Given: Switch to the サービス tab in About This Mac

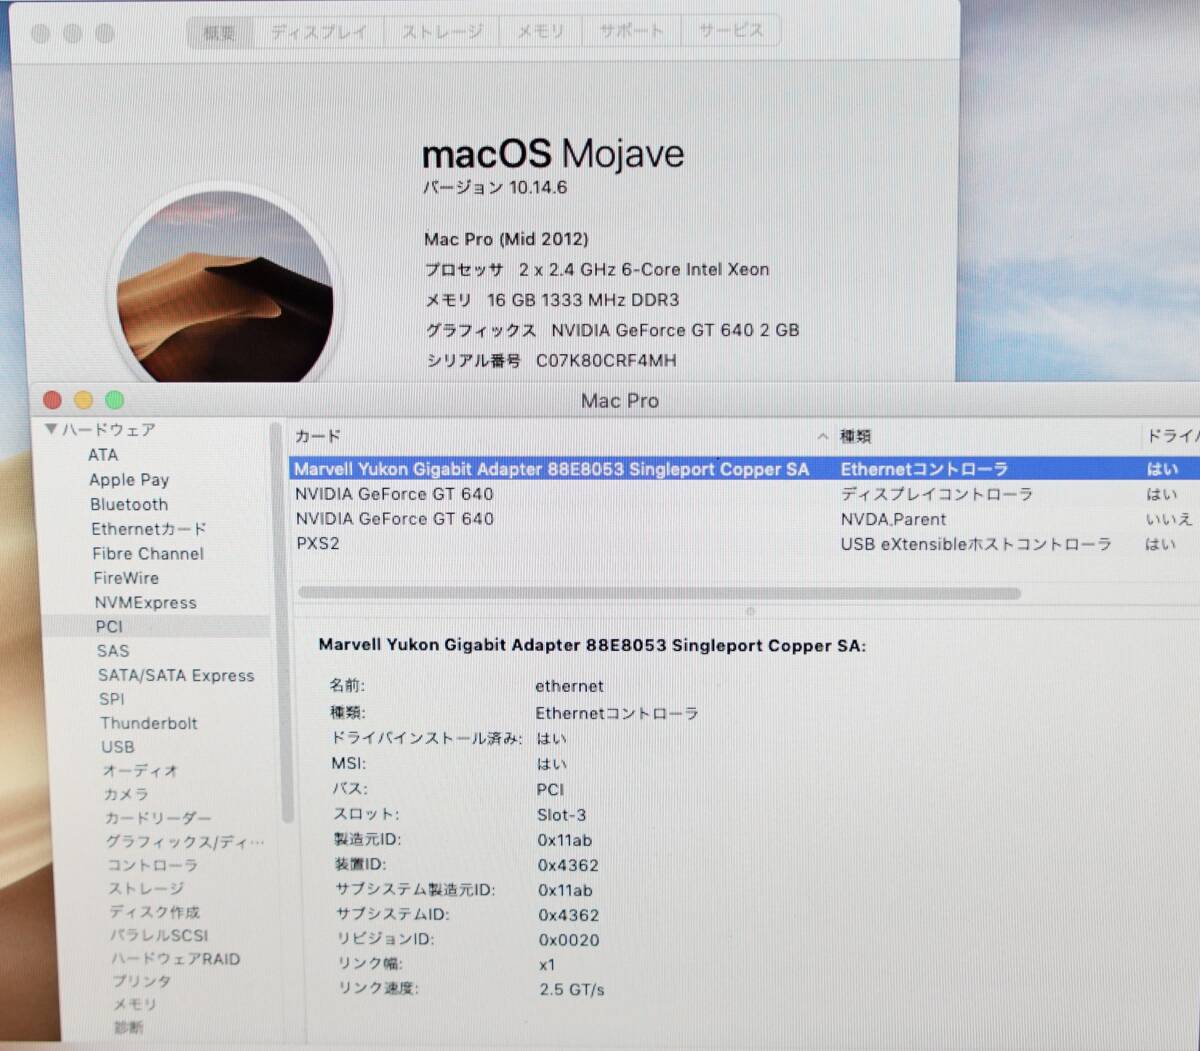Looking at the screenshot, I should pyautogui.click(x=730, y=32).
